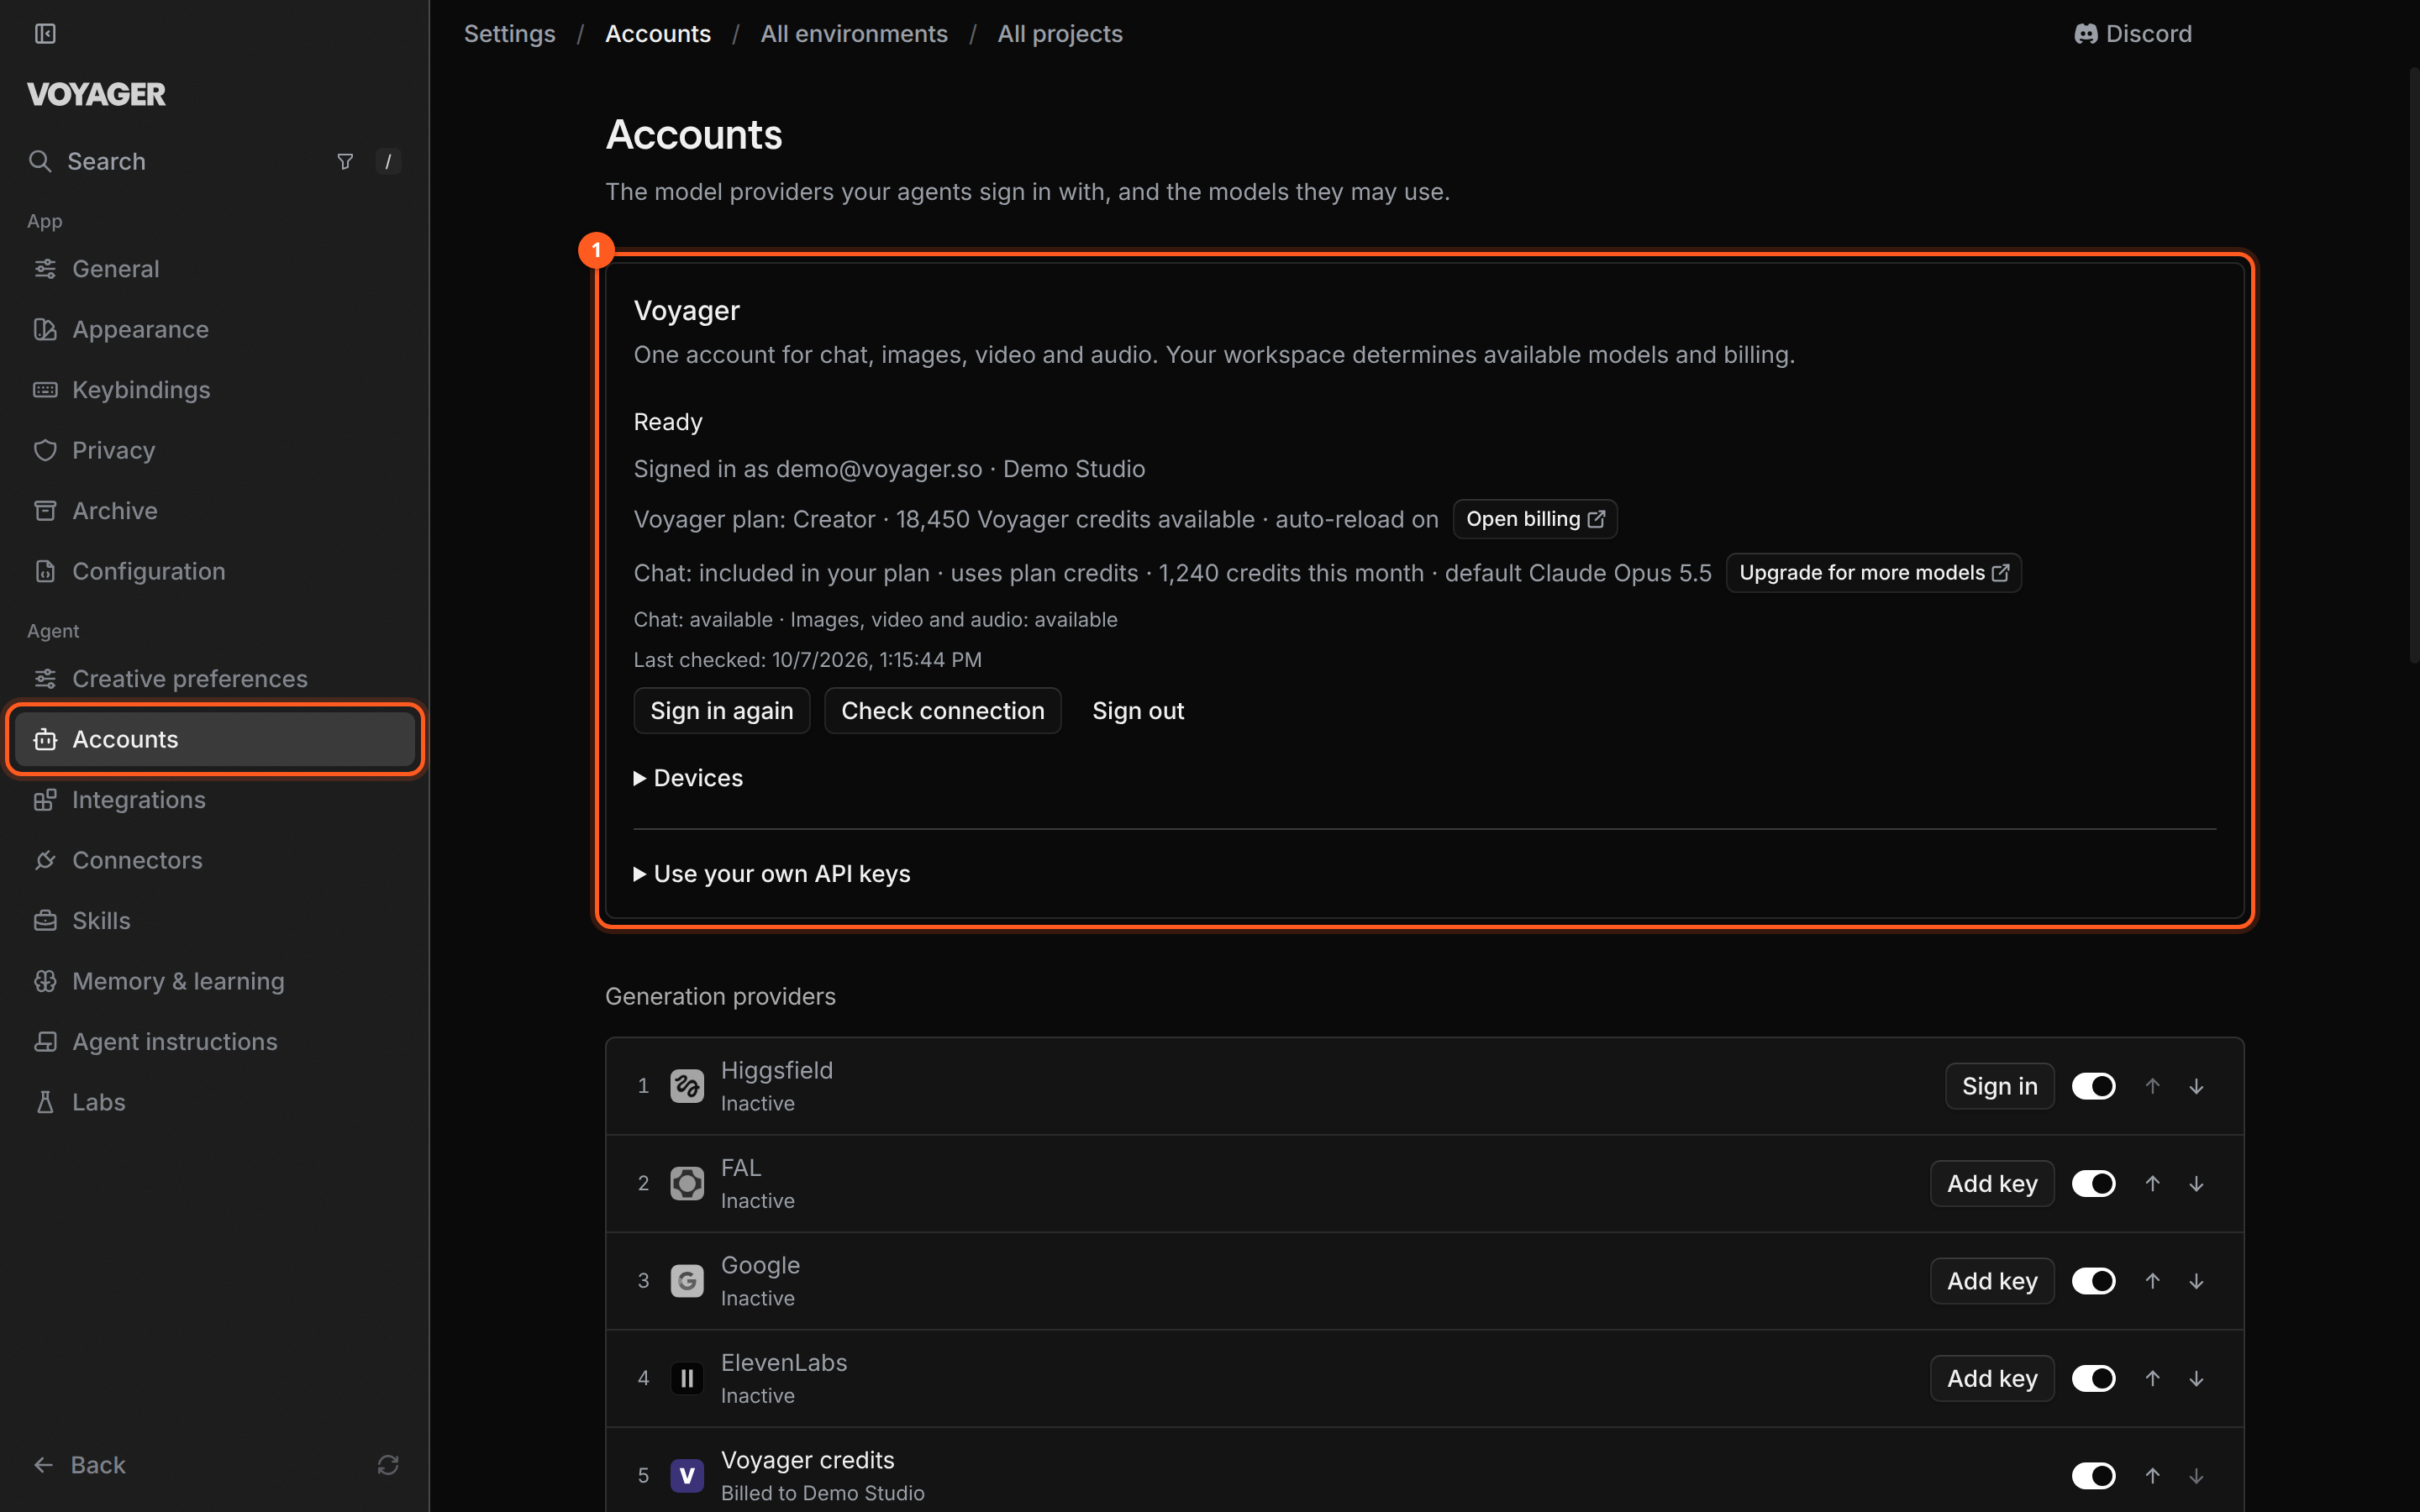2420x1512 pixels.
Task: Go to Appearance settings
Action: [x=215, y=329]
